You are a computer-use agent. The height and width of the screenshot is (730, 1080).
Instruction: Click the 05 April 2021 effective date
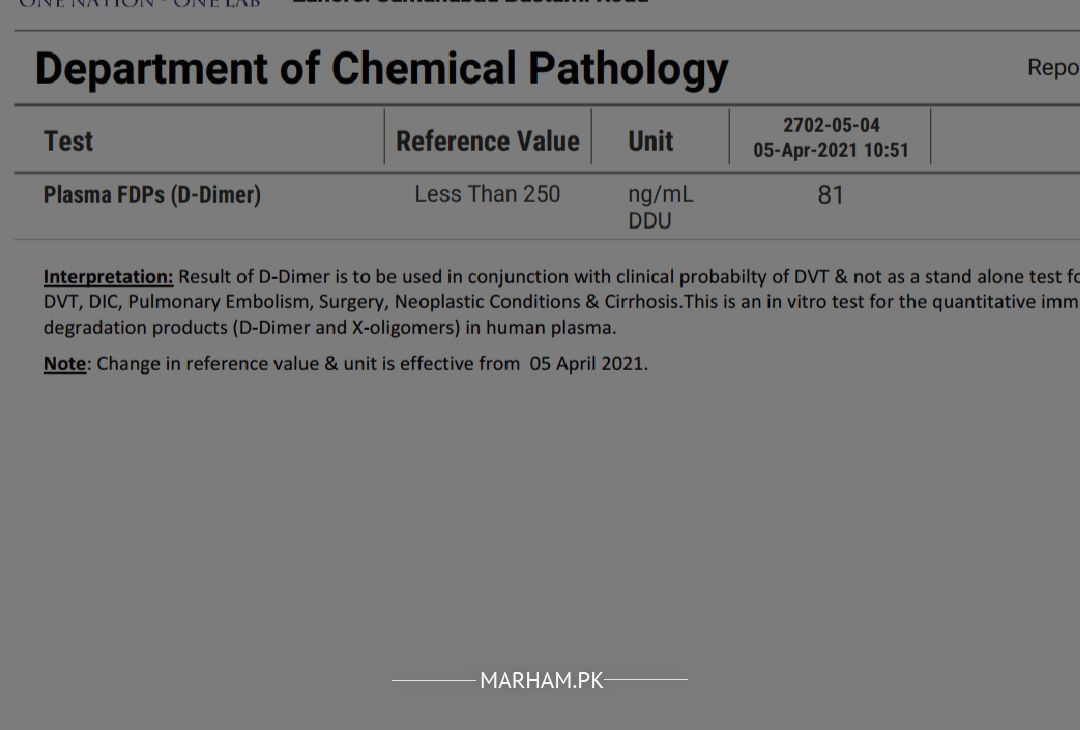click(x=587, y=364)
